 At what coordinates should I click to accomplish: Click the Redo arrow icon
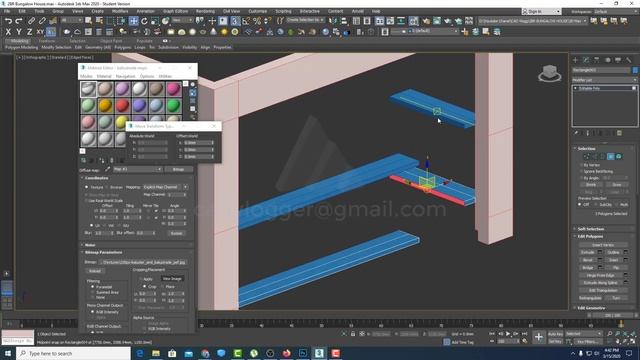19,20
